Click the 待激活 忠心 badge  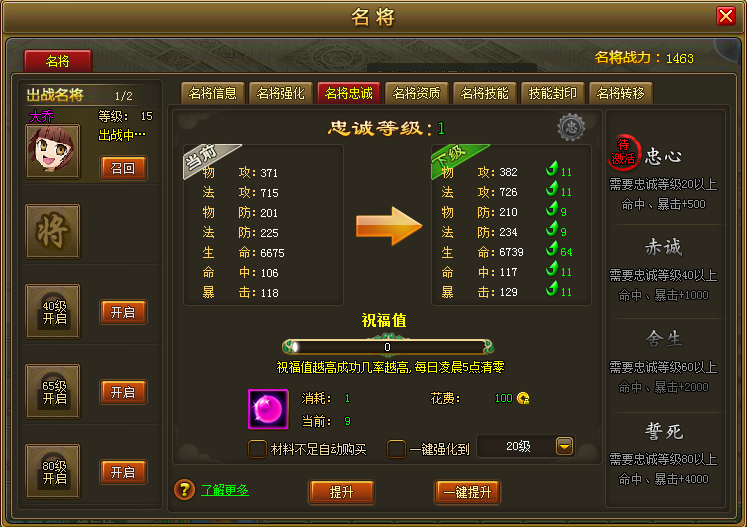624,152
